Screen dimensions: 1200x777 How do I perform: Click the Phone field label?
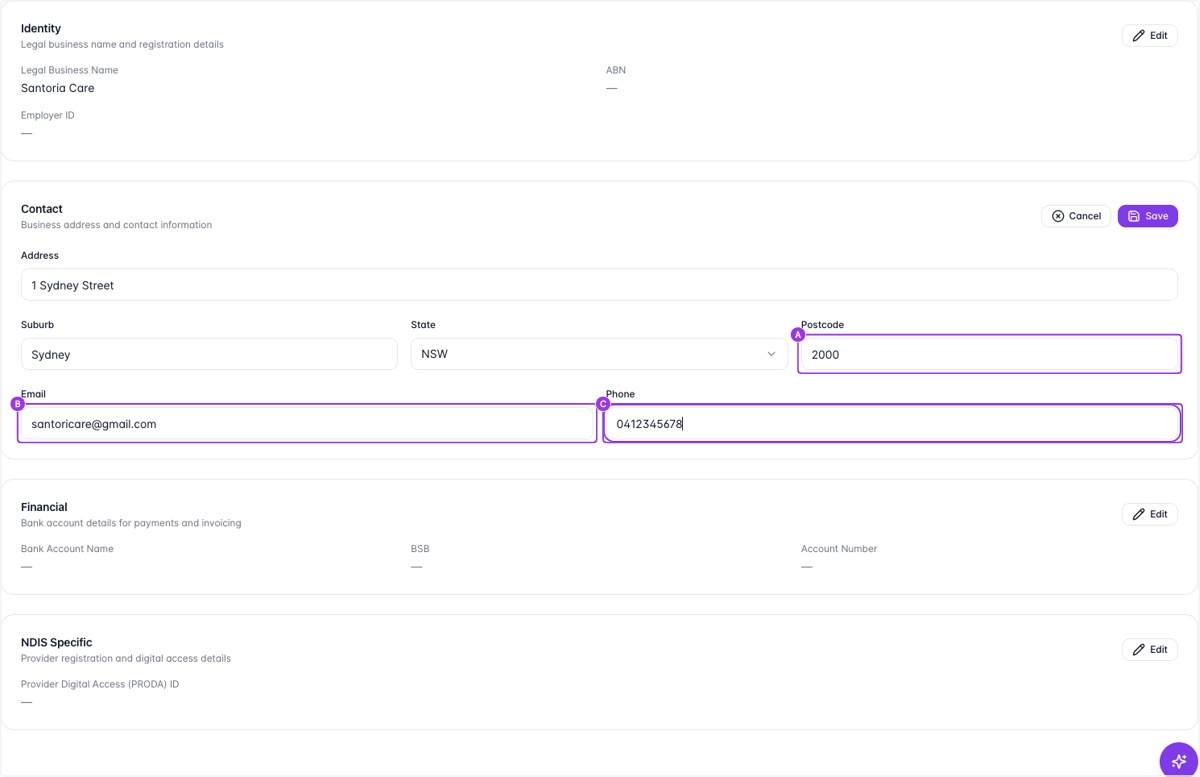[620, 394]
